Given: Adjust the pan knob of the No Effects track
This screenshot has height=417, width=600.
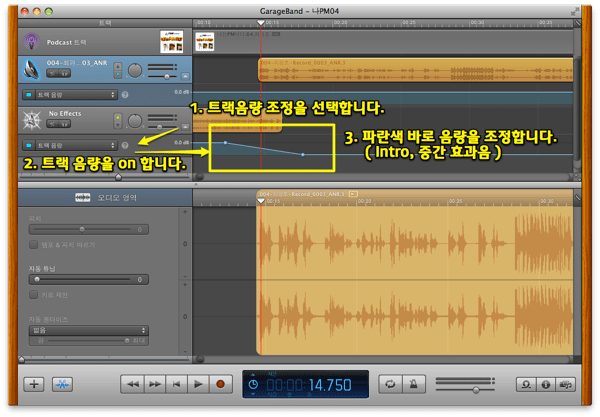Looking at the screenshot, I should tap(135, 121).
